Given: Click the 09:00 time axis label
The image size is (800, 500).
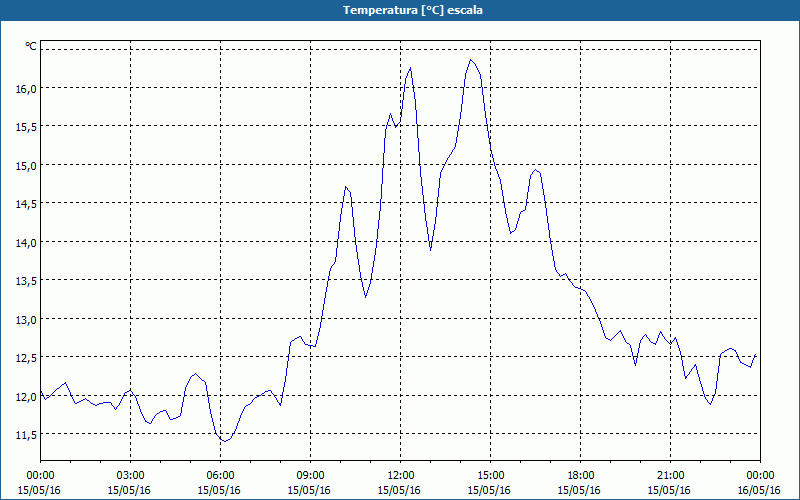Looking at the screenshot, I should (310, 476).
